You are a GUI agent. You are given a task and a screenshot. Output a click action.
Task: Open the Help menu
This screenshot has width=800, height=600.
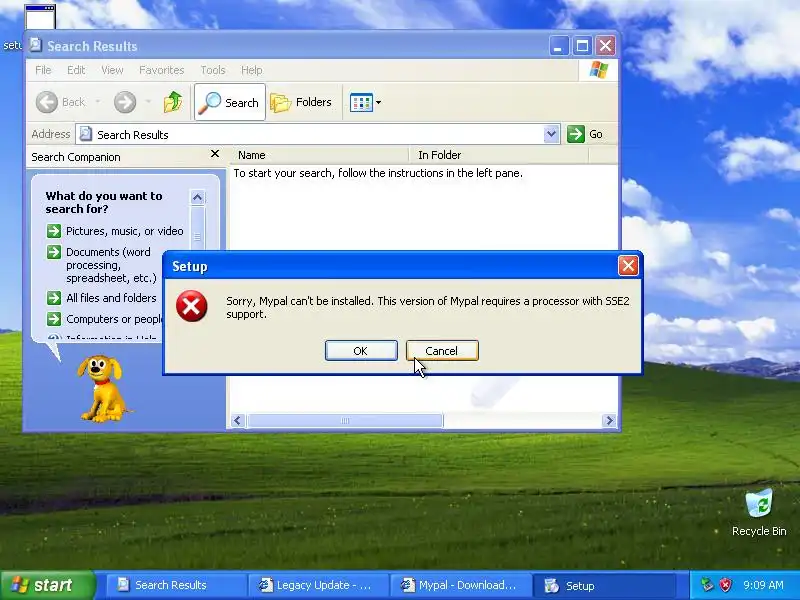click(x=252, y=70)
